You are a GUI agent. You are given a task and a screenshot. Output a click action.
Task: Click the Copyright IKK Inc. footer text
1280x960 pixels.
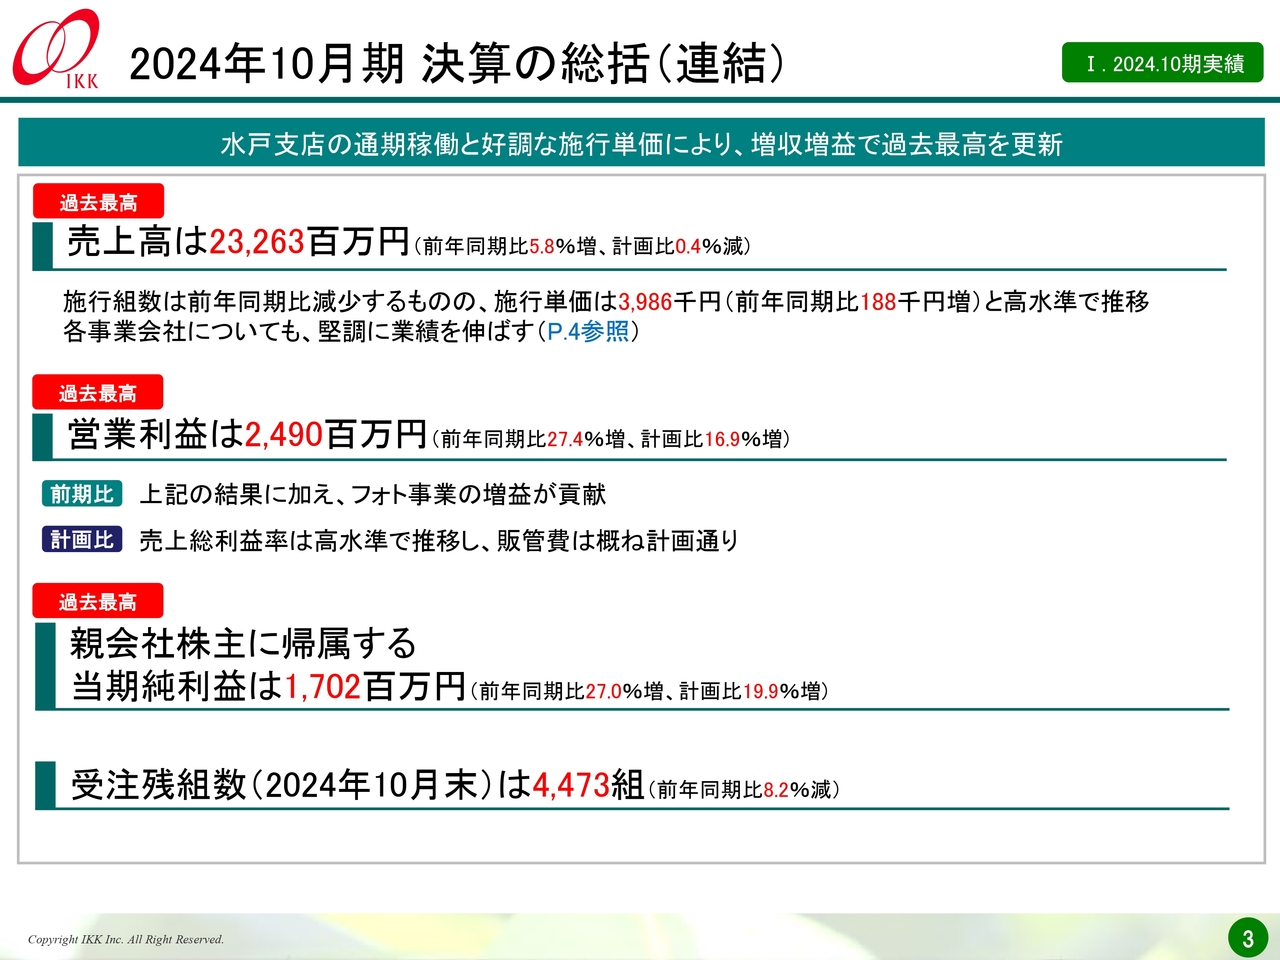pos(127,939)
